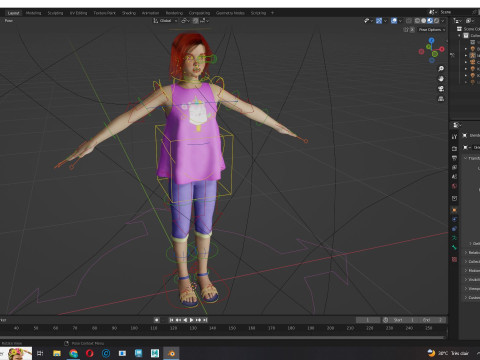Click the current frame number field
Image resolution: width=480 pixels, height=360 pixels.
[368, 320]
